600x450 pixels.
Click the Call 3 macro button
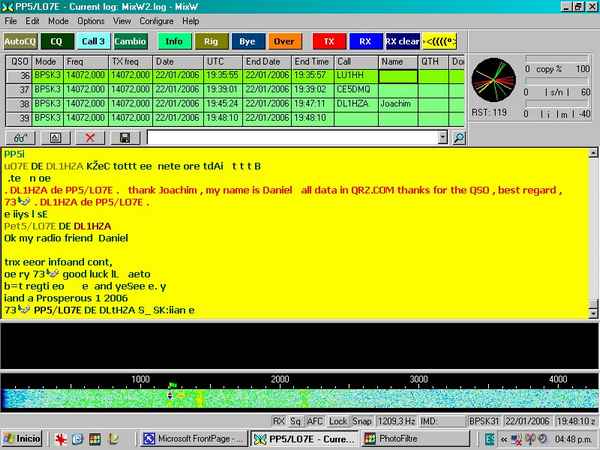(x=93, y=41)
